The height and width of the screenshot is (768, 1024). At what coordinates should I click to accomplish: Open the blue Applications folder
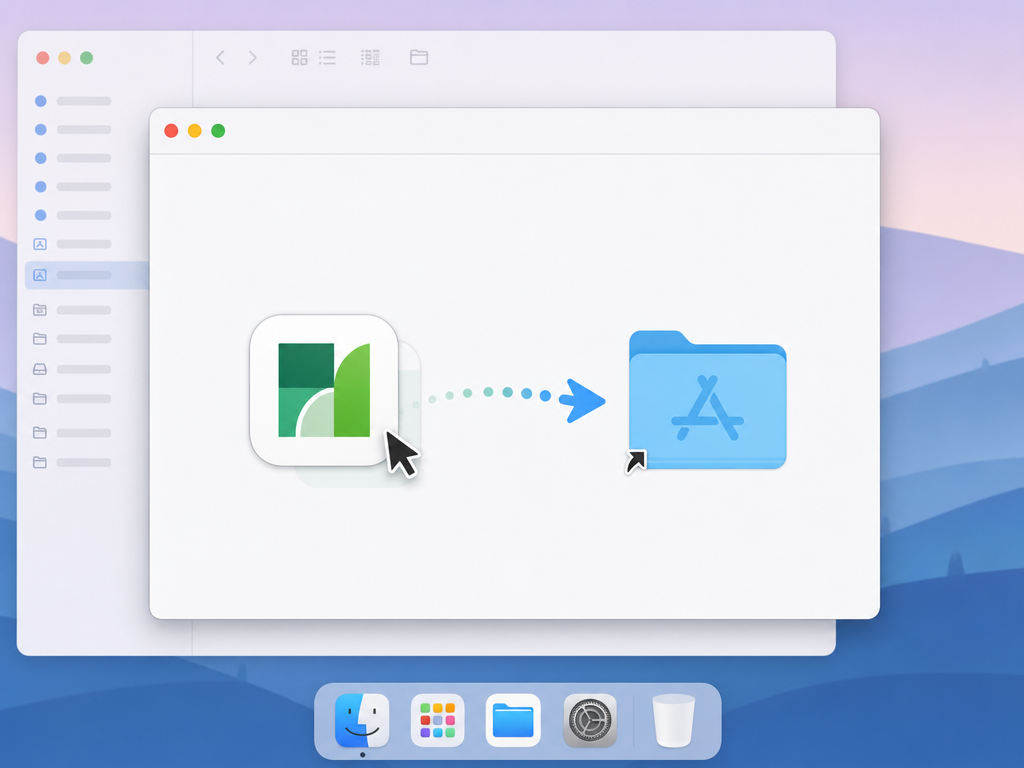(707, 400)
